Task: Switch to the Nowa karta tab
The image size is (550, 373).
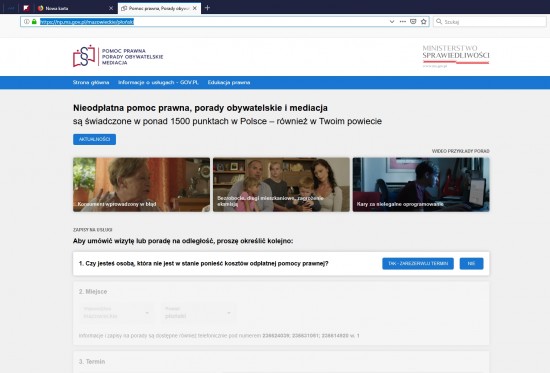Action: pos(71,8)
